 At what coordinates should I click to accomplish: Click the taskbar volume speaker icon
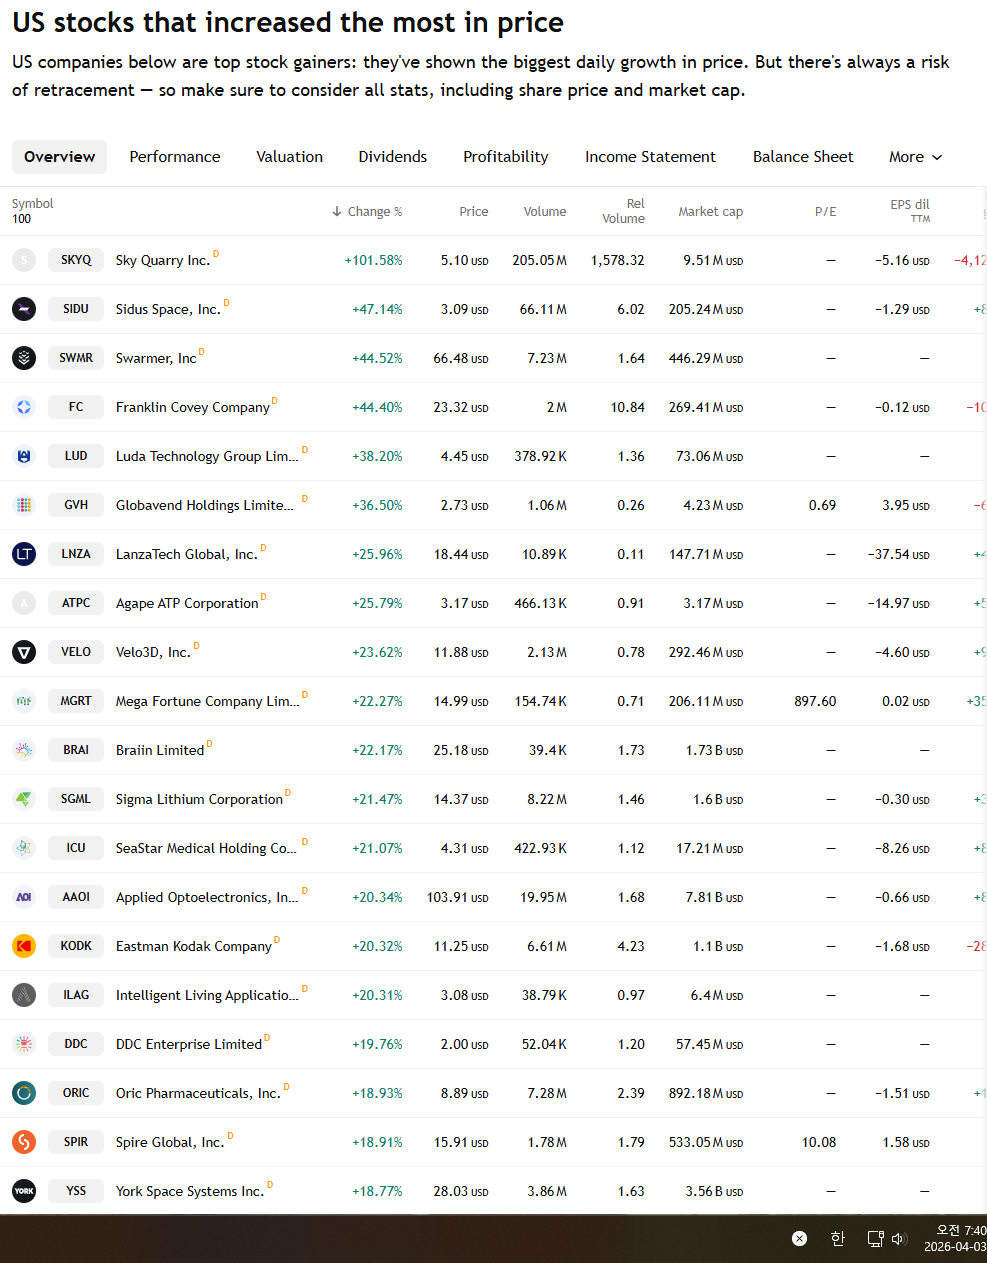pyautogui.click(x=898, y=1239)
